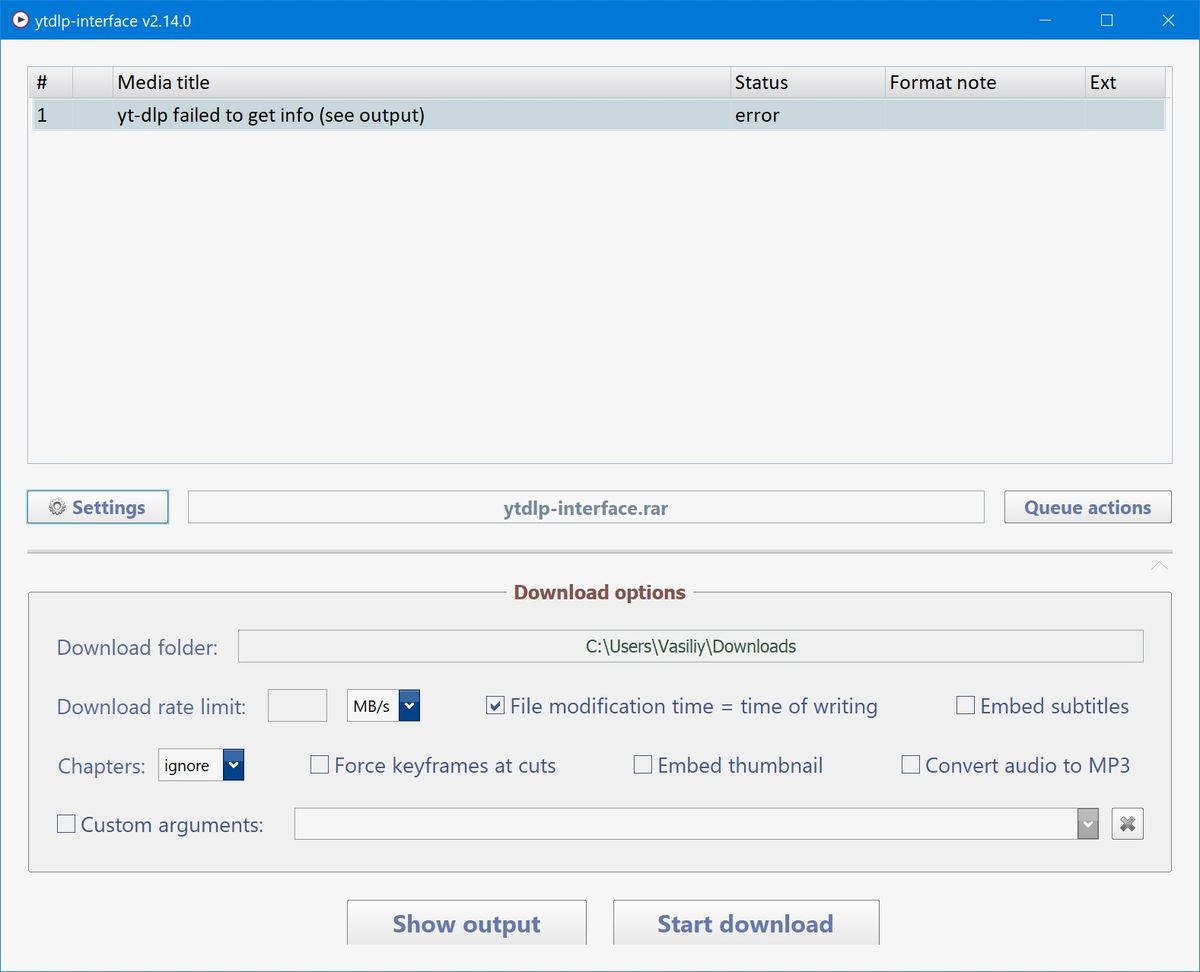Expand the Chapters ignore dropdown
This screenshot has width=1200, height=972.
pyautogui.click(x=233, y=766)
